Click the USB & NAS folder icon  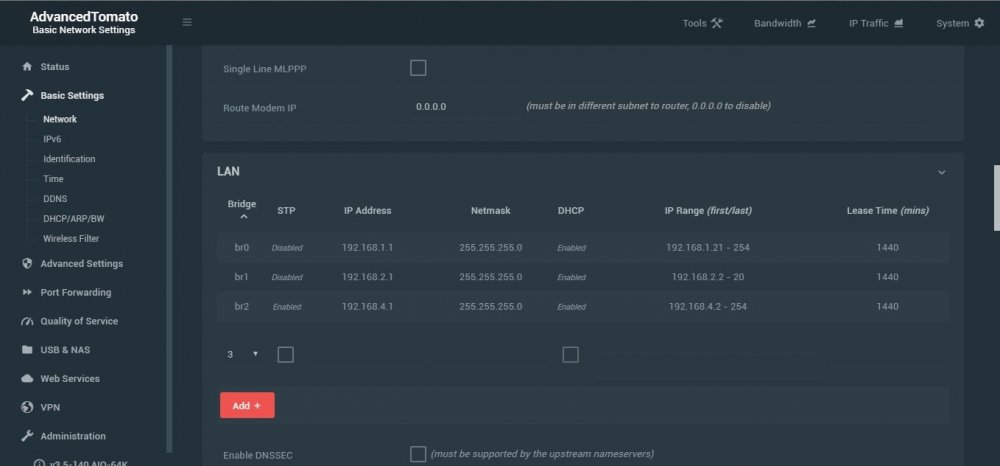[x=27, y=350]
